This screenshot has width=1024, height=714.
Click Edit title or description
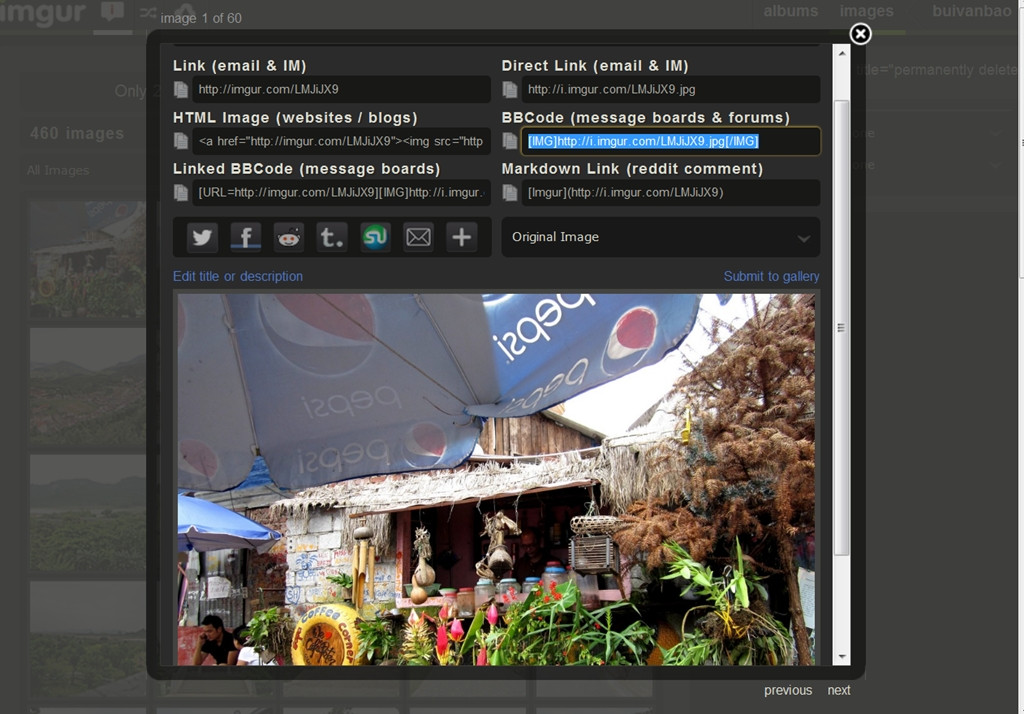pos(238,276)
